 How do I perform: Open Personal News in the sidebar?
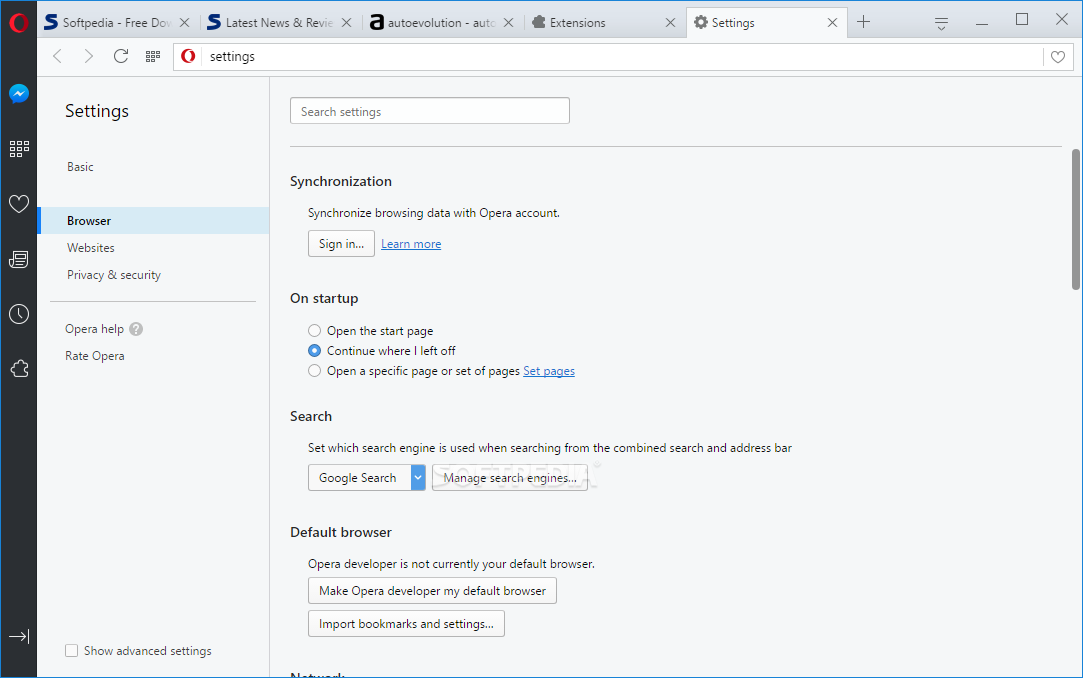pyautogui.click(x=19, y=259)
